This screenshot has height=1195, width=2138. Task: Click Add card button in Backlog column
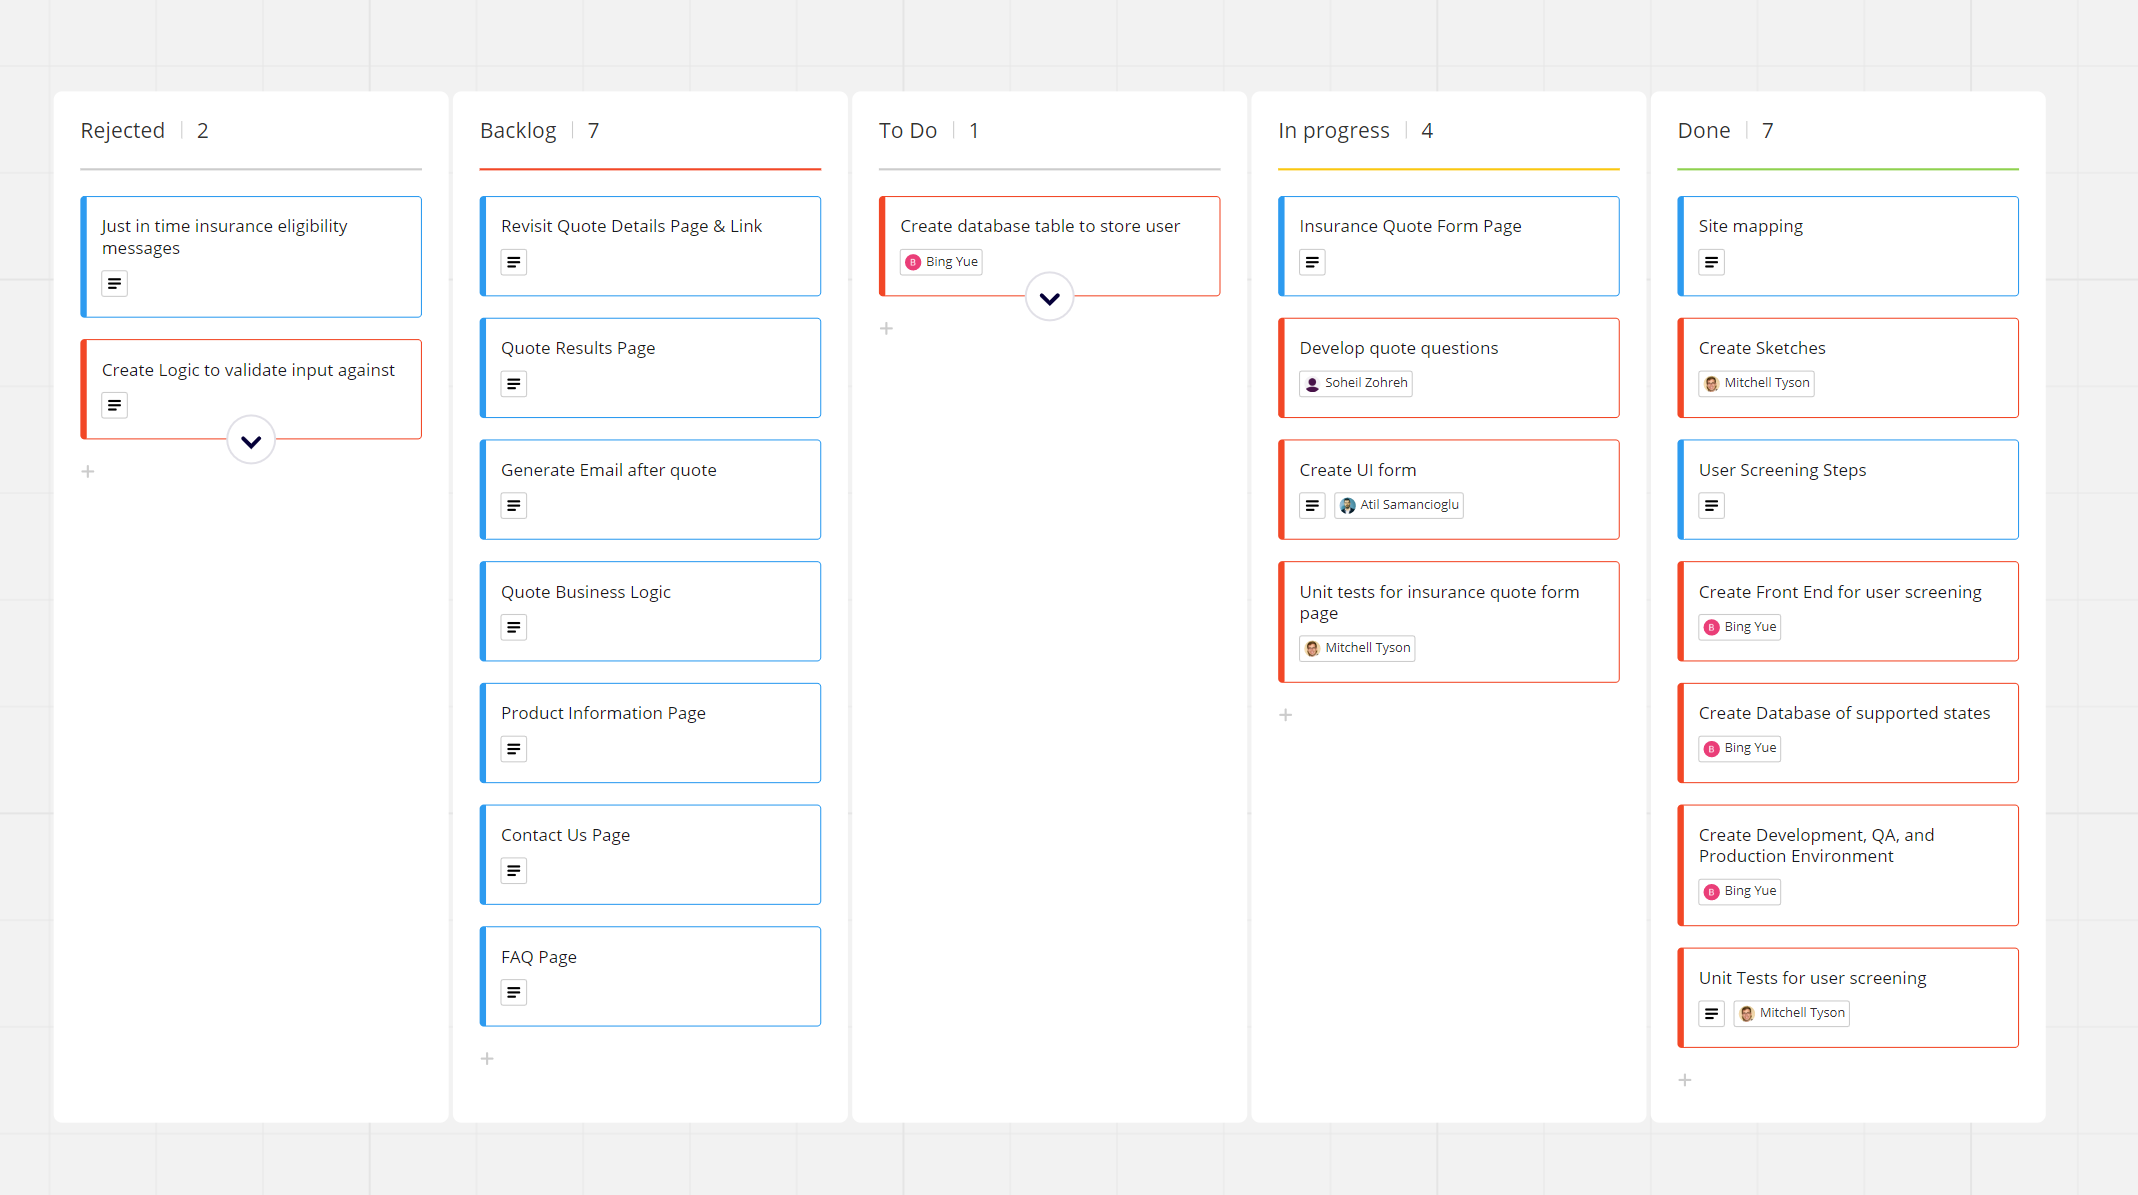coord(488,1057)
